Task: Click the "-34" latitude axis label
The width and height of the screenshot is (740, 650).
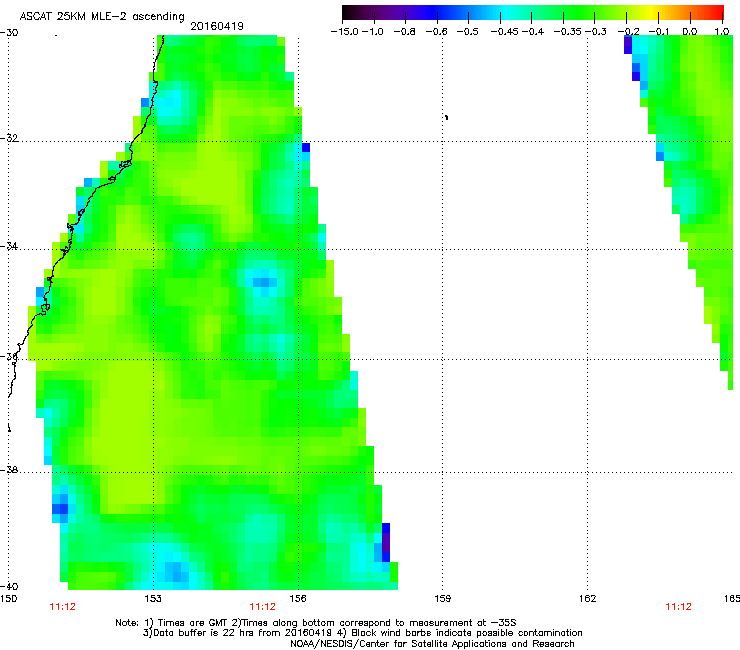Action: (9, 246)
